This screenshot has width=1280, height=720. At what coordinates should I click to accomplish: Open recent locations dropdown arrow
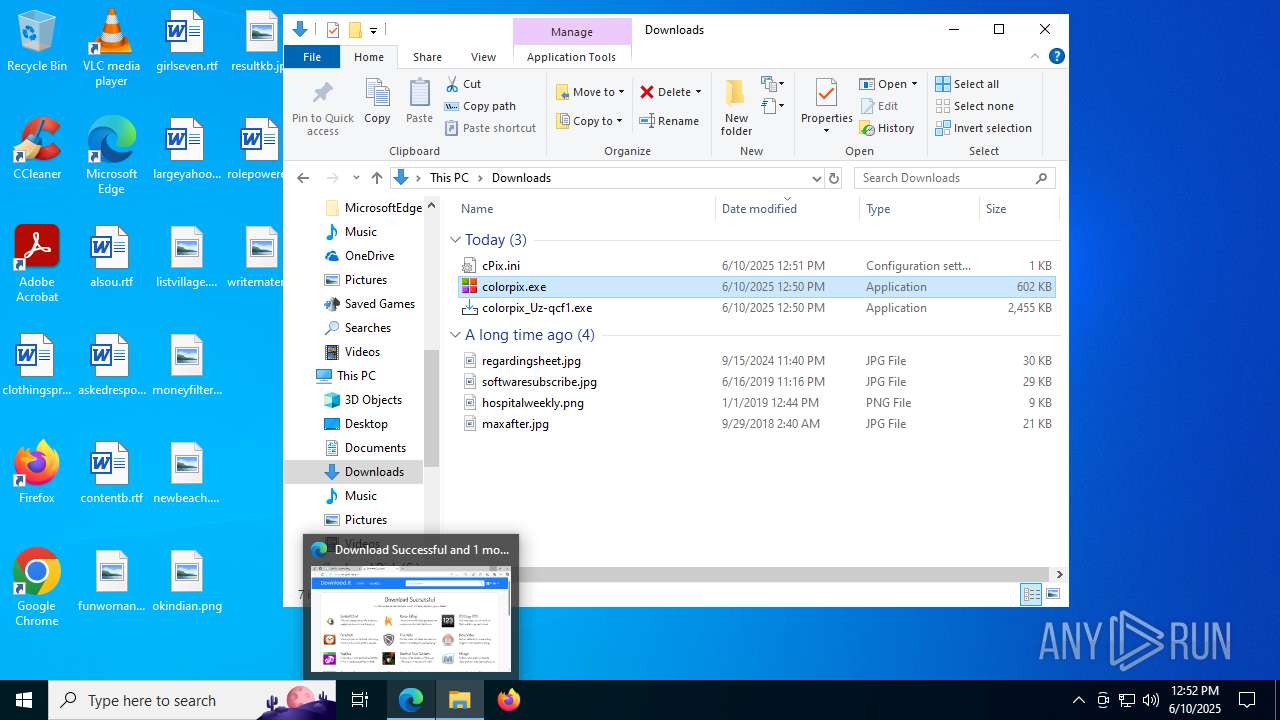(x=356, y=178)
